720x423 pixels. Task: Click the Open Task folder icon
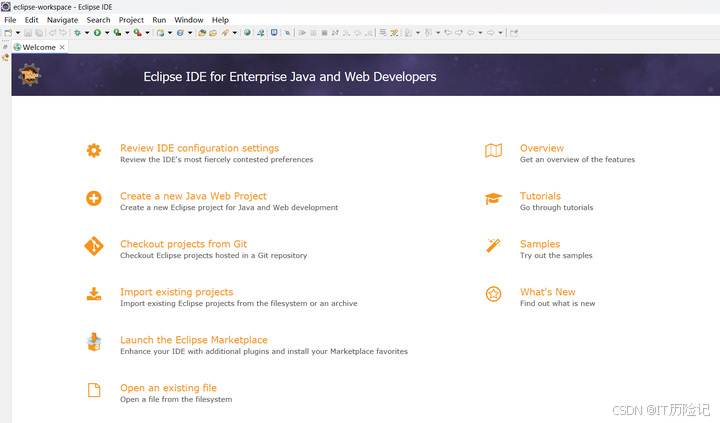coord(213,33)
